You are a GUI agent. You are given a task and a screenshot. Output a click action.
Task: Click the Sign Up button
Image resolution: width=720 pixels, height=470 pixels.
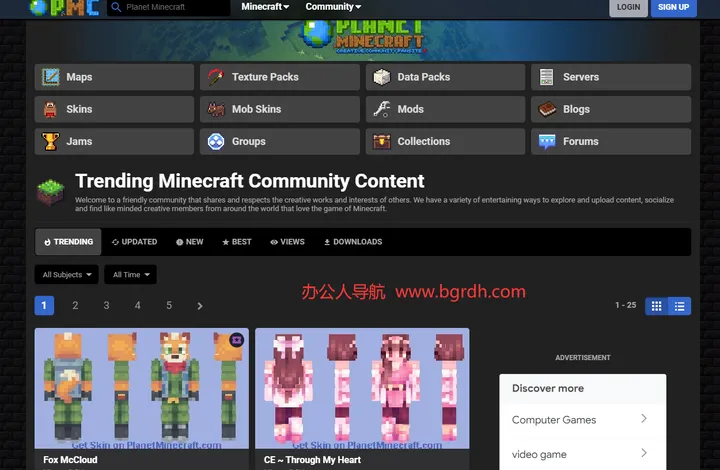(674, 7)
